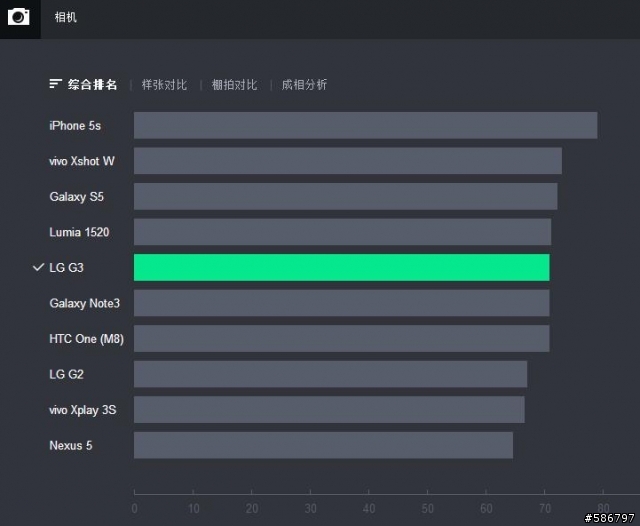Click the axis value 30
The image size is (640, 526).
click(x=311, y=508)
